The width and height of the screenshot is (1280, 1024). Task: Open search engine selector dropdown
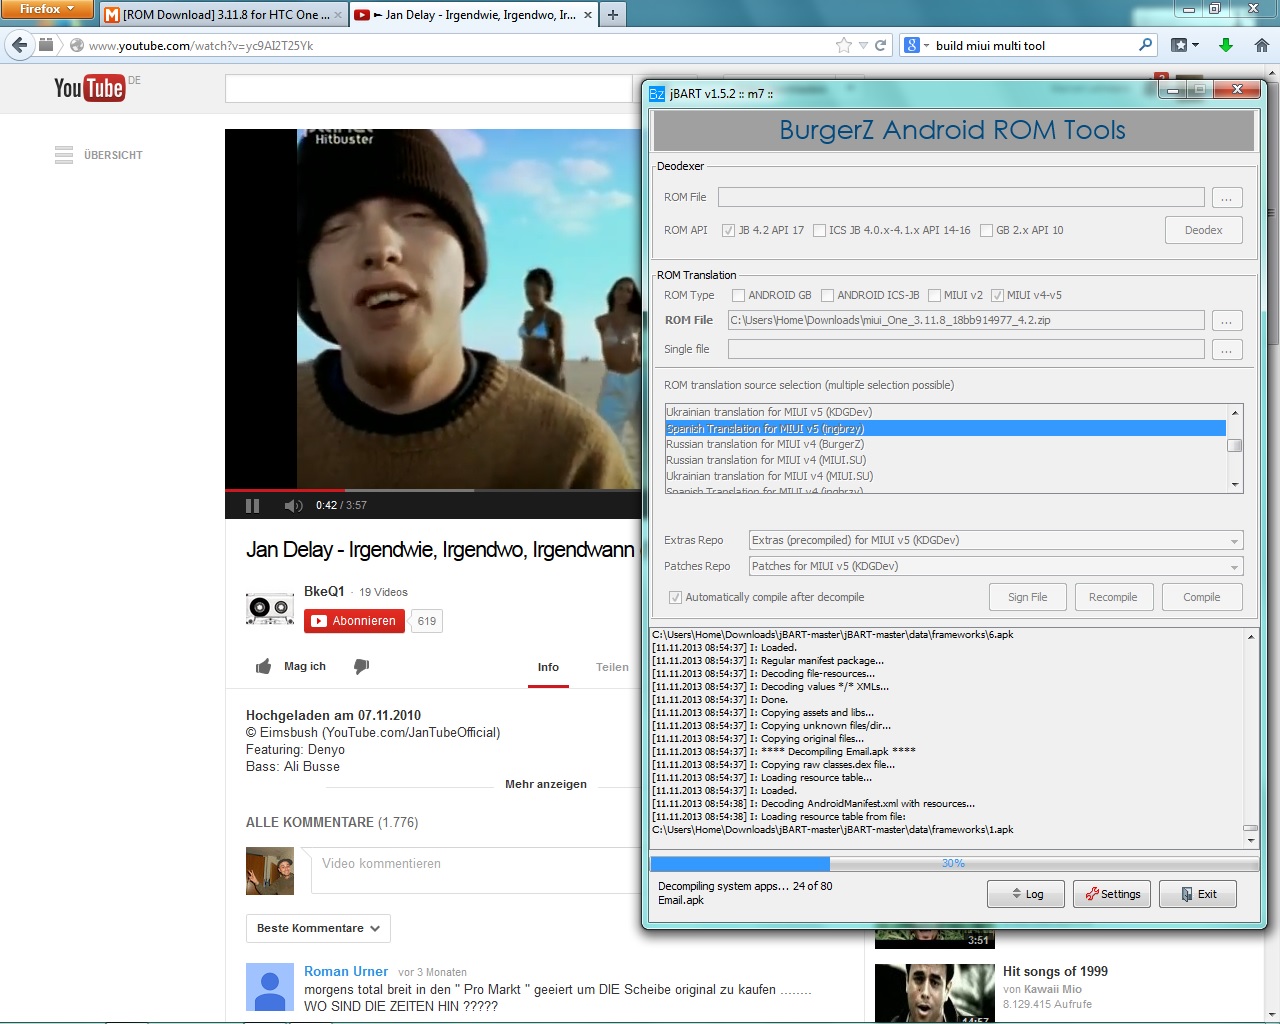(917, 45)
